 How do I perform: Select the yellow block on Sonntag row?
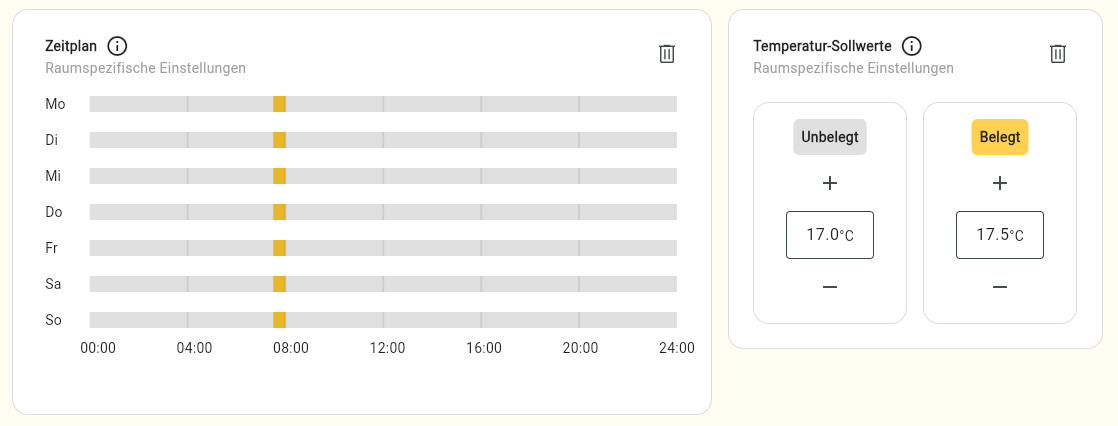(280, 320)
